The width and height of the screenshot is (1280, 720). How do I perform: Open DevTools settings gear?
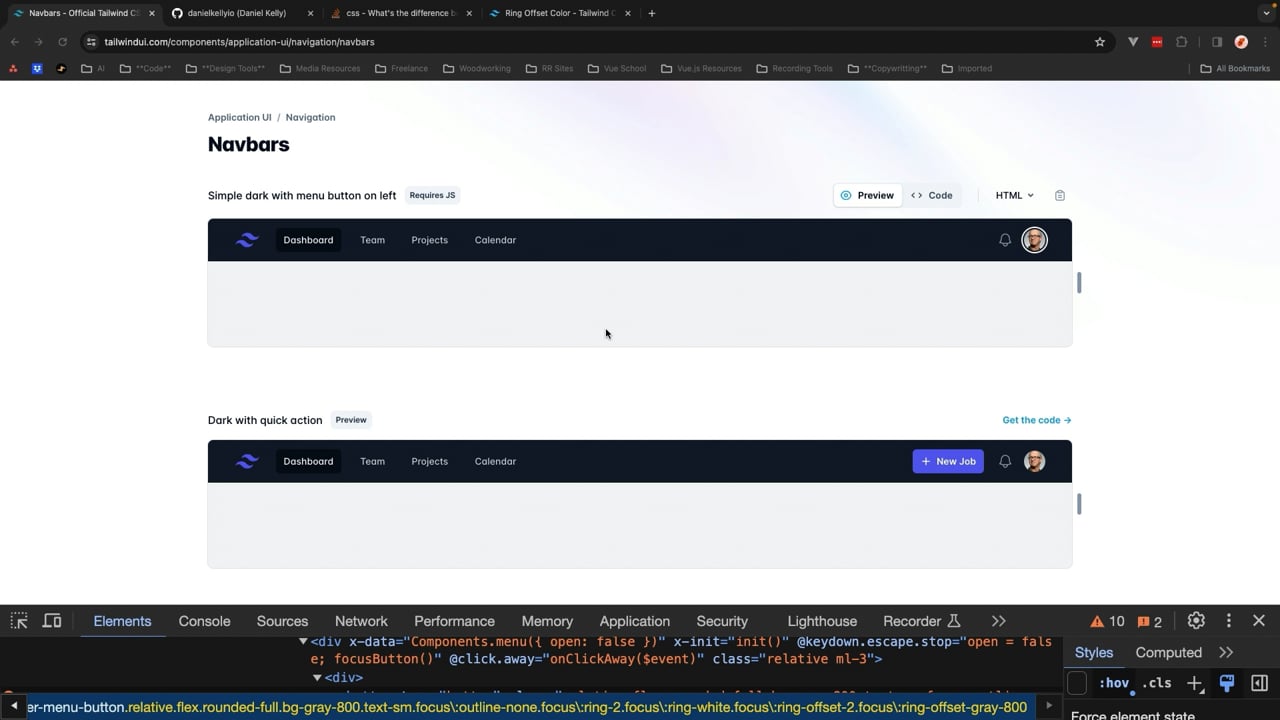[x=1196, y=621]
